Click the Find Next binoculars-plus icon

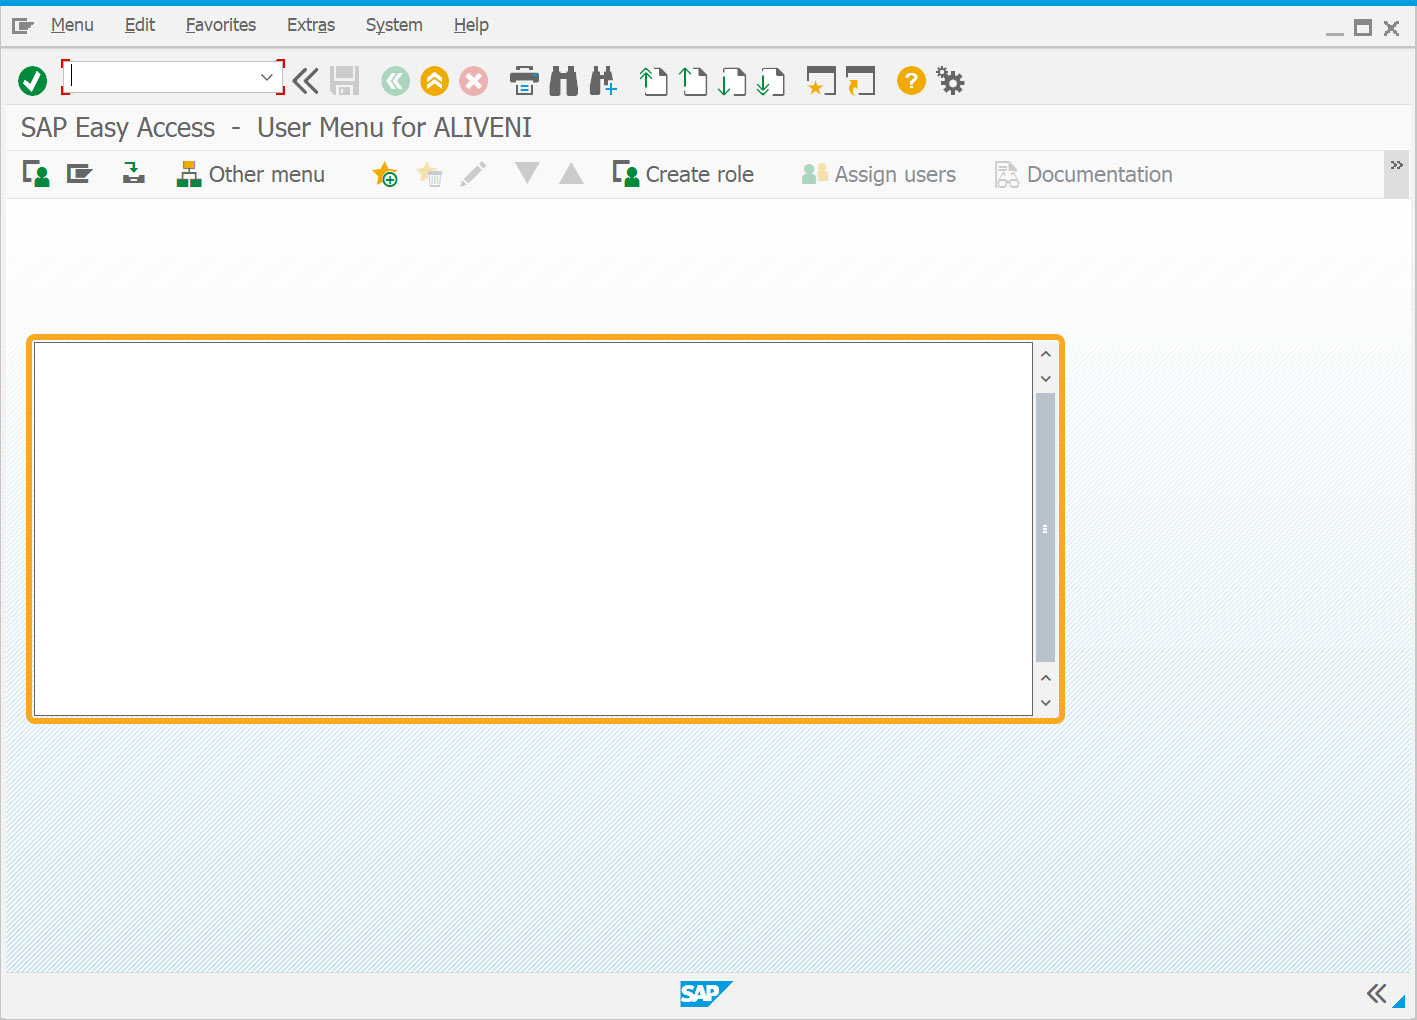(x=603, y=81)
